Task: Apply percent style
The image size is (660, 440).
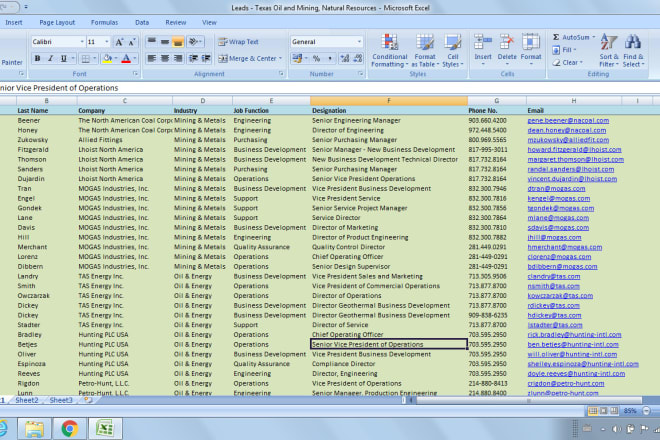Action: point(317,59)
